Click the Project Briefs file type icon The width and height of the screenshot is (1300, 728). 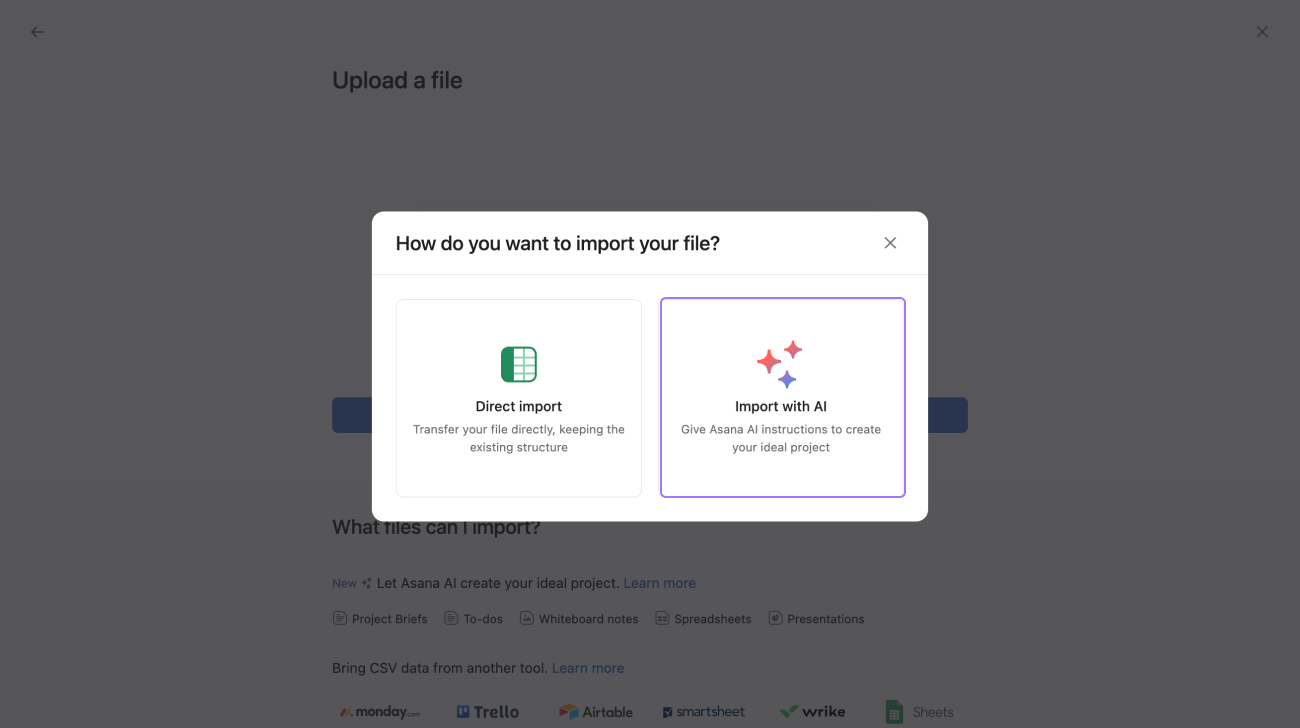tap(340, 618)
